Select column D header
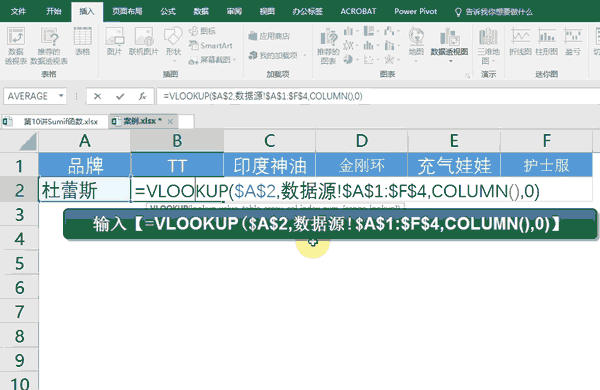This screenshot has height=390, width=600. coord(362,141)
